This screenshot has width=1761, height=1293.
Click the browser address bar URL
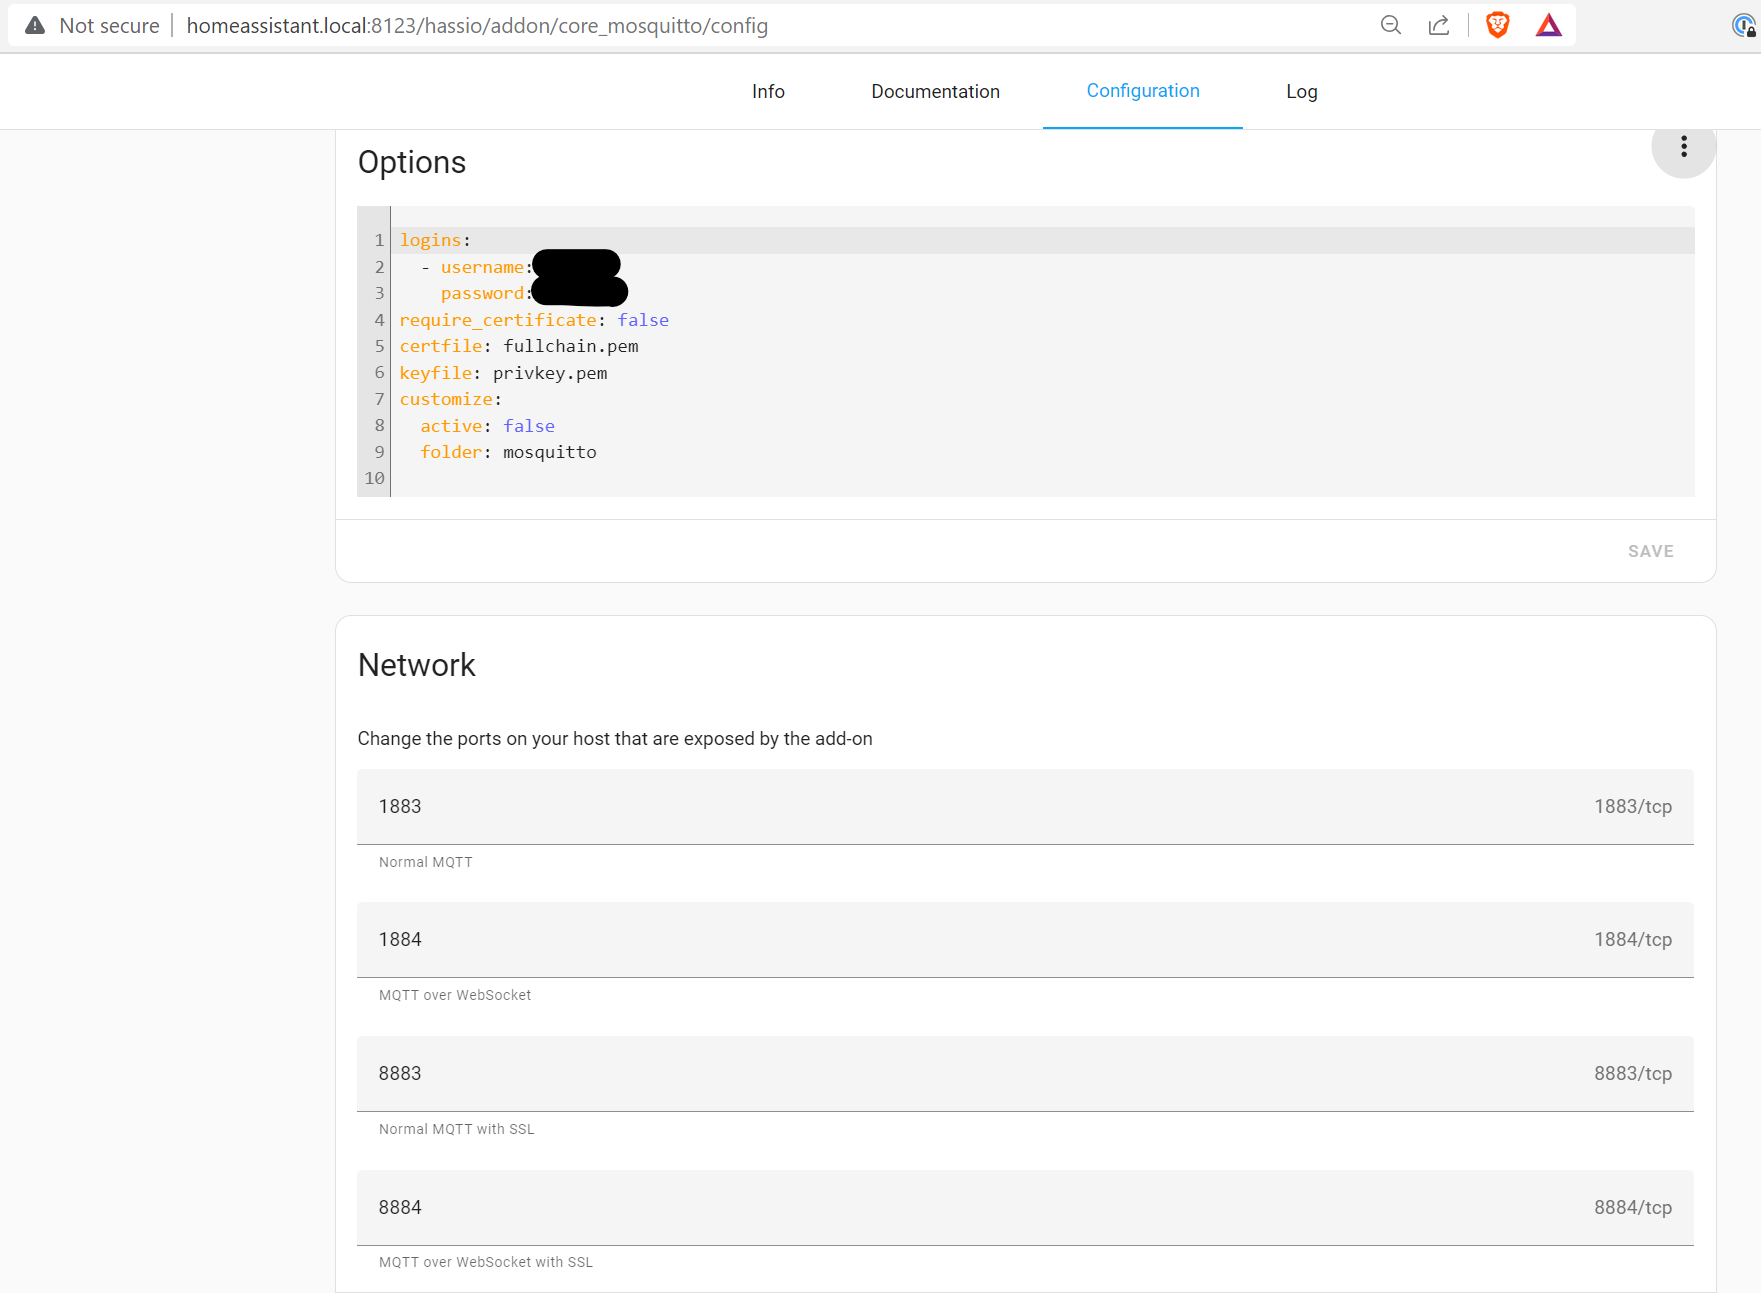[477, 26]
